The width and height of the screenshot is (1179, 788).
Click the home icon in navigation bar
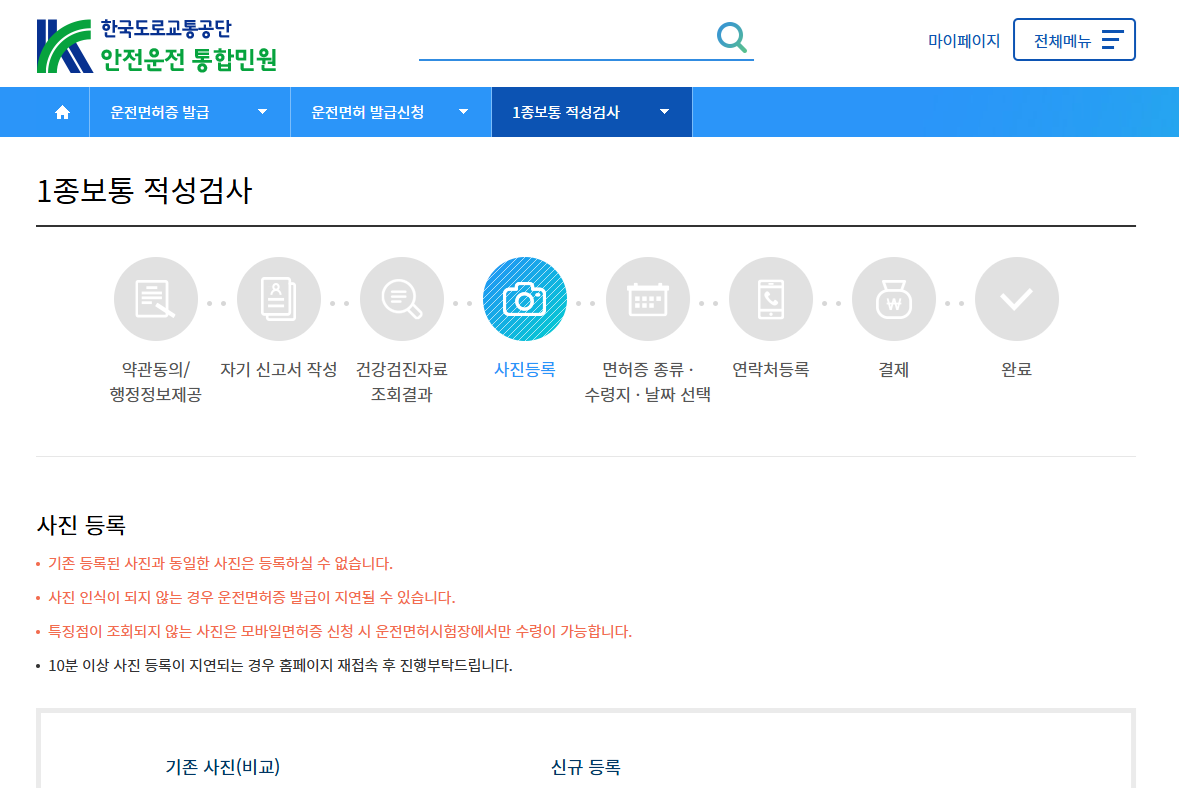[x=63, y=112]
